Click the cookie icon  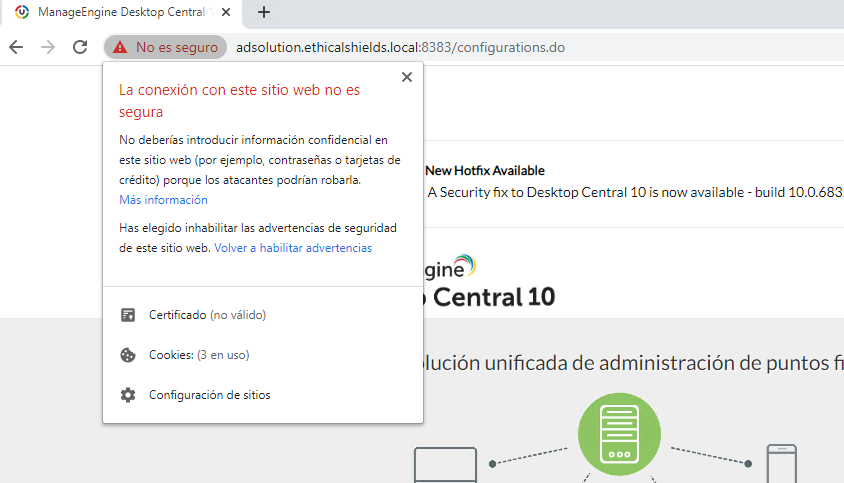point(128,355)
